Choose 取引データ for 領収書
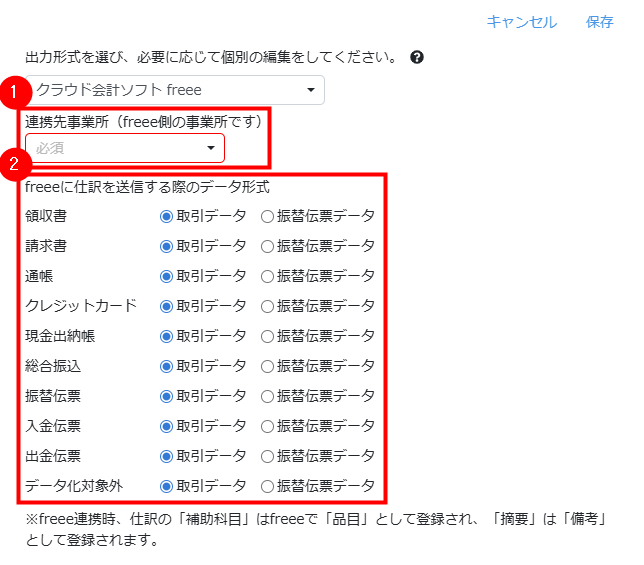This screenshot has width=644, height=565. (x=167, y=216)
